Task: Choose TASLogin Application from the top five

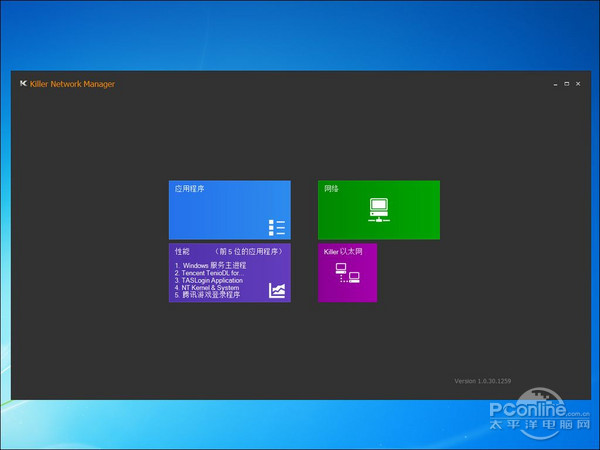Action: pos(212,280)
